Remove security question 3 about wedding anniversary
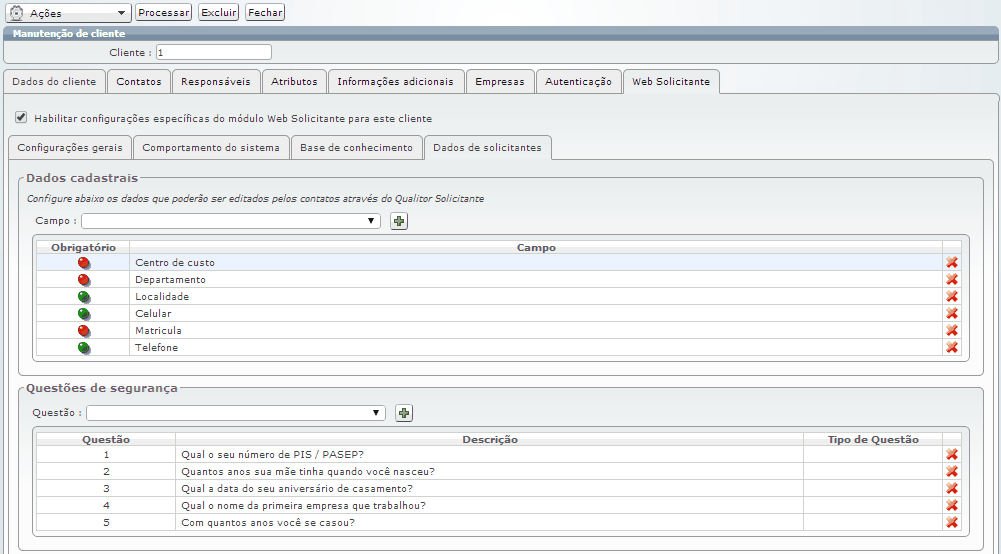Viewport: 1001px width, 554px height. [951, 489]
